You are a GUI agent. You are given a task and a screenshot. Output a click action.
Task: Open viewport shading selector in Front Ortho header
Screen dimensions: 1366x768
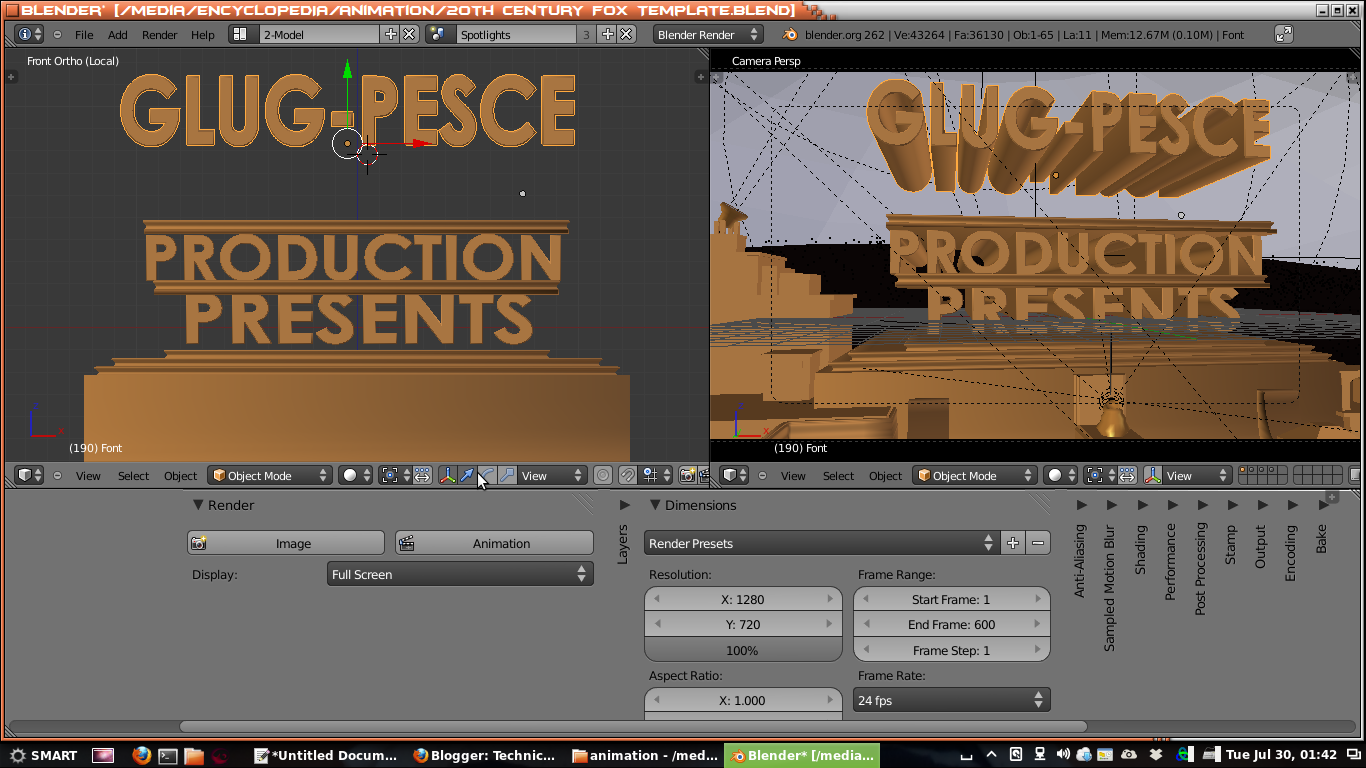[x=355, y=476]
